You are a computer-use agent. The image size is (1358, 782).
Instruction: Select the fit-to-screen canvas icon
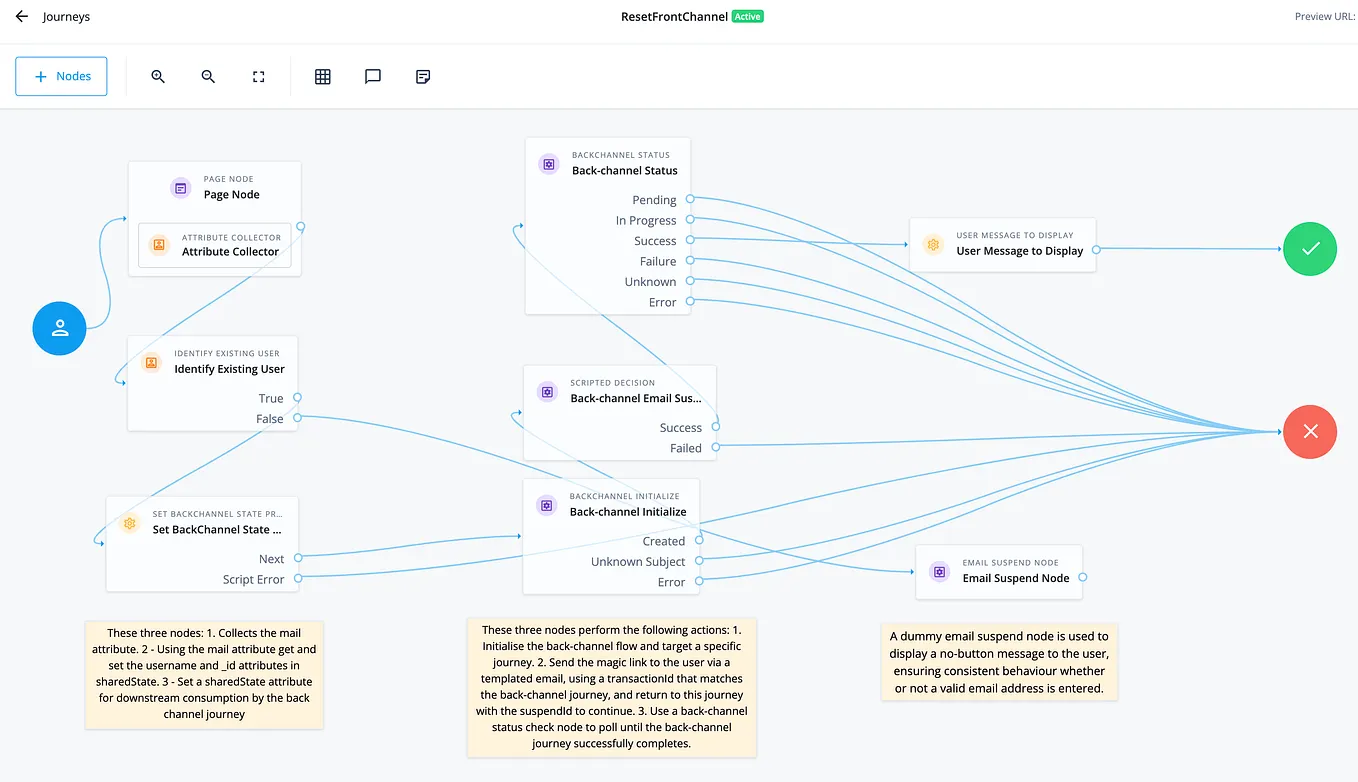(x=258, y=76)
